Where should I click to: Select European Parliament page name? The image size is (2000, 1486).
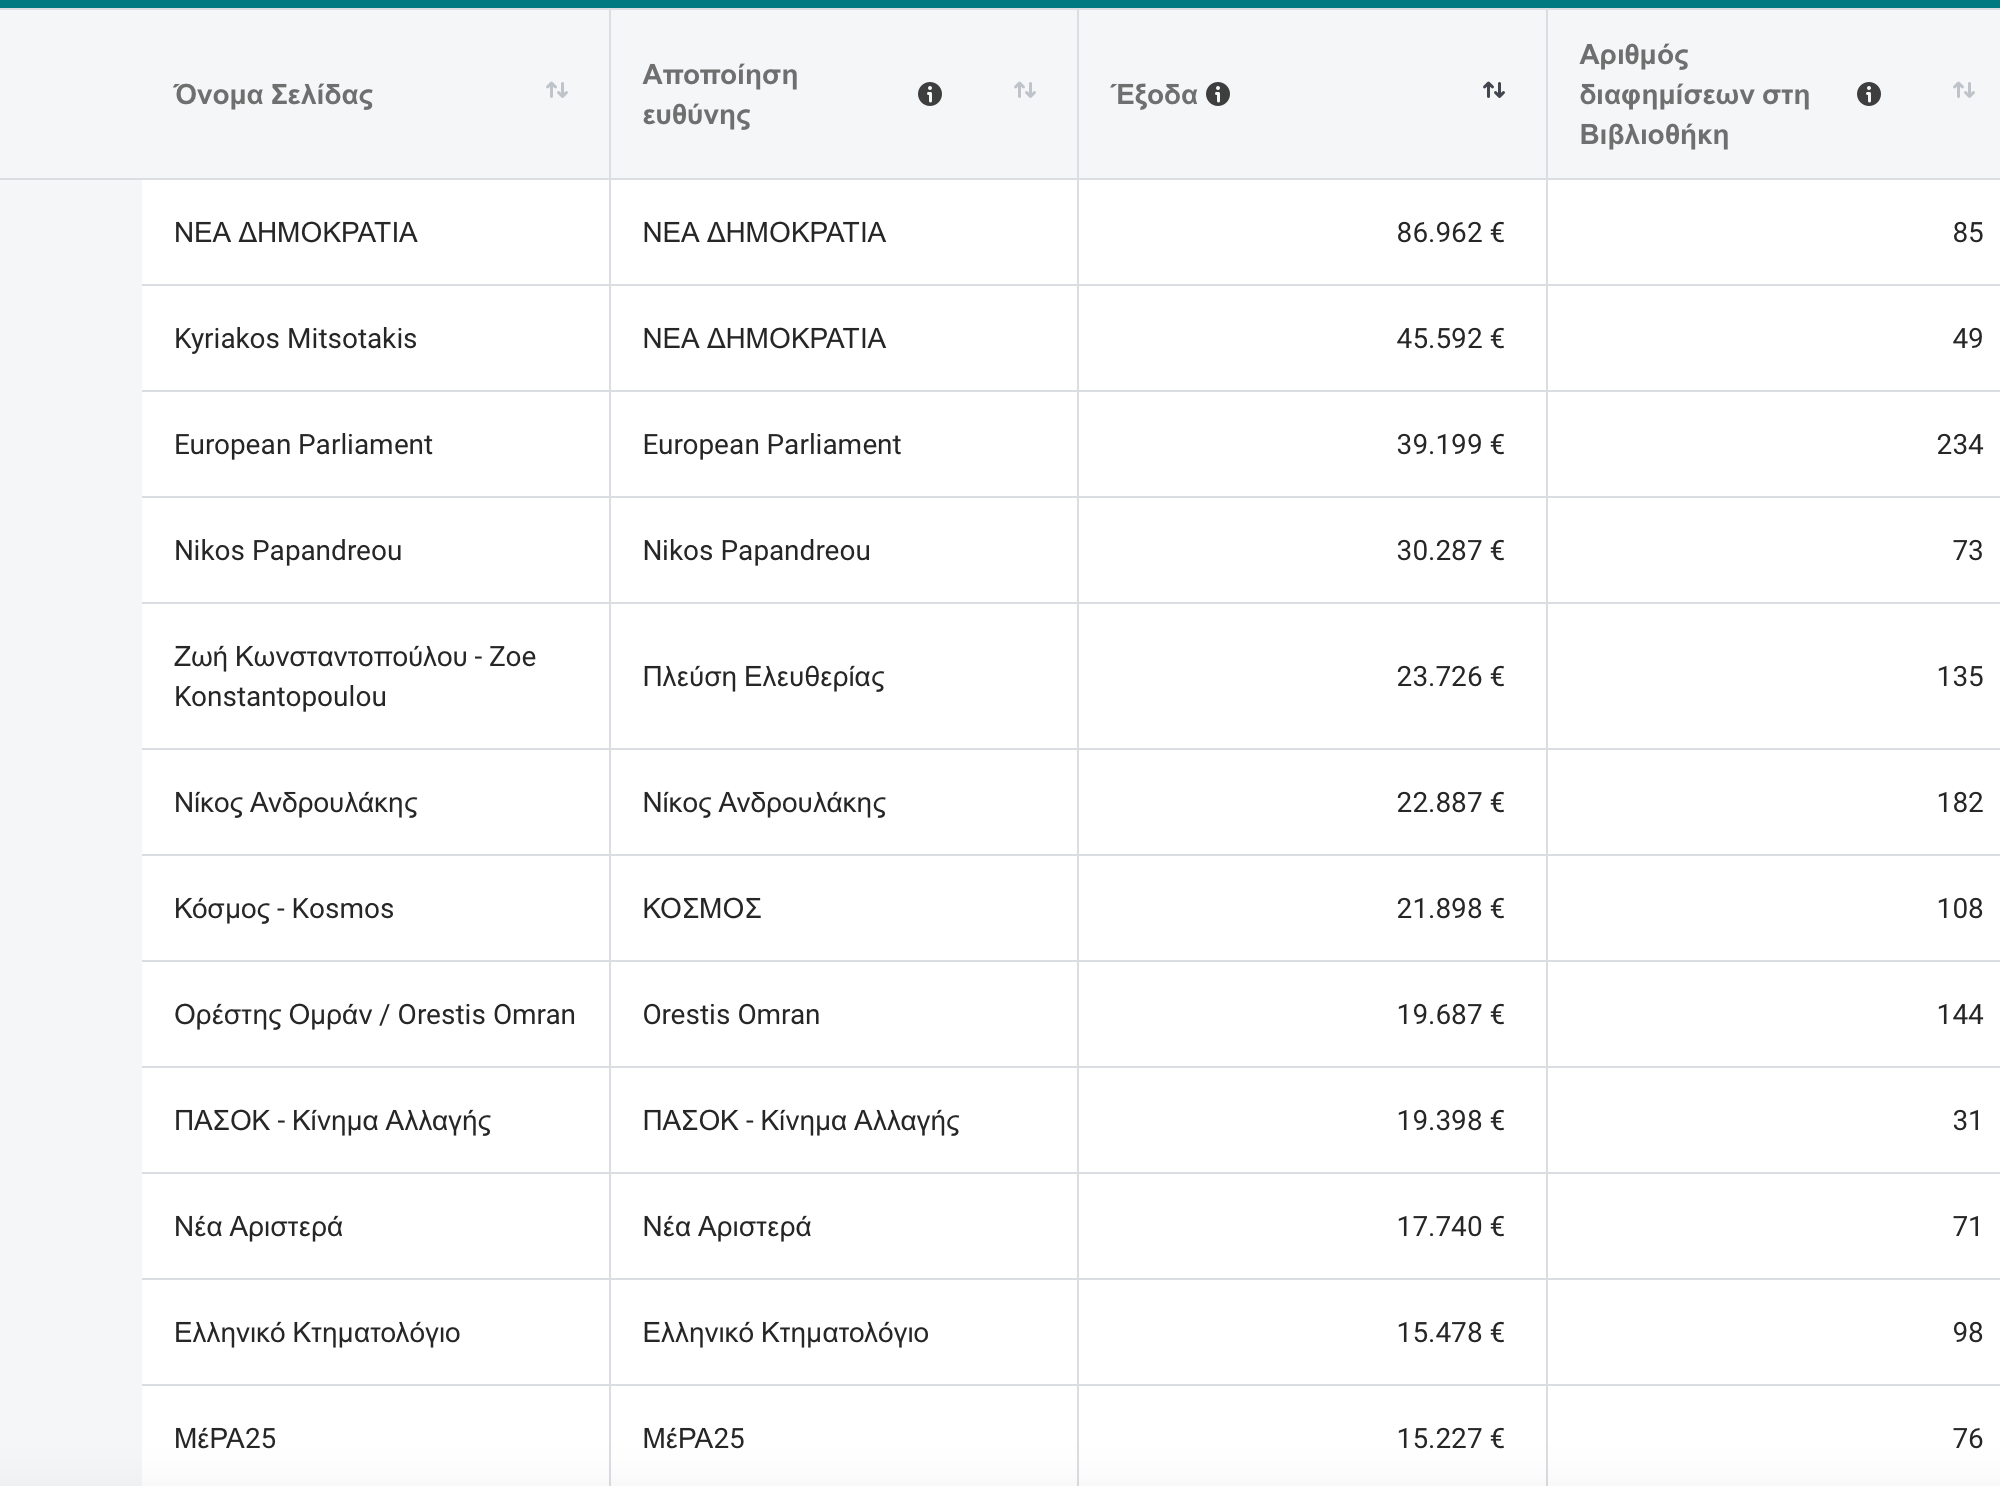[x=303, y=445]
